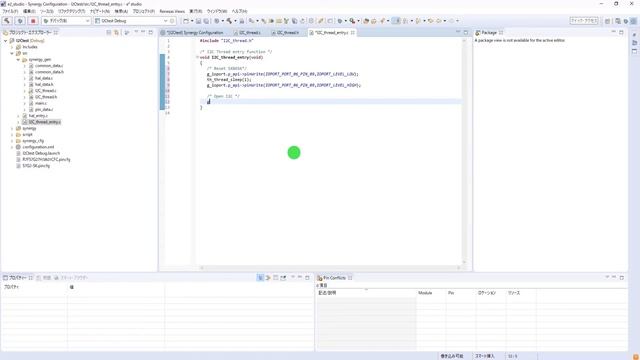Screen dimensions: 640x360
Task: Select hal_data.c in project explorer
Action: point(44,78)
